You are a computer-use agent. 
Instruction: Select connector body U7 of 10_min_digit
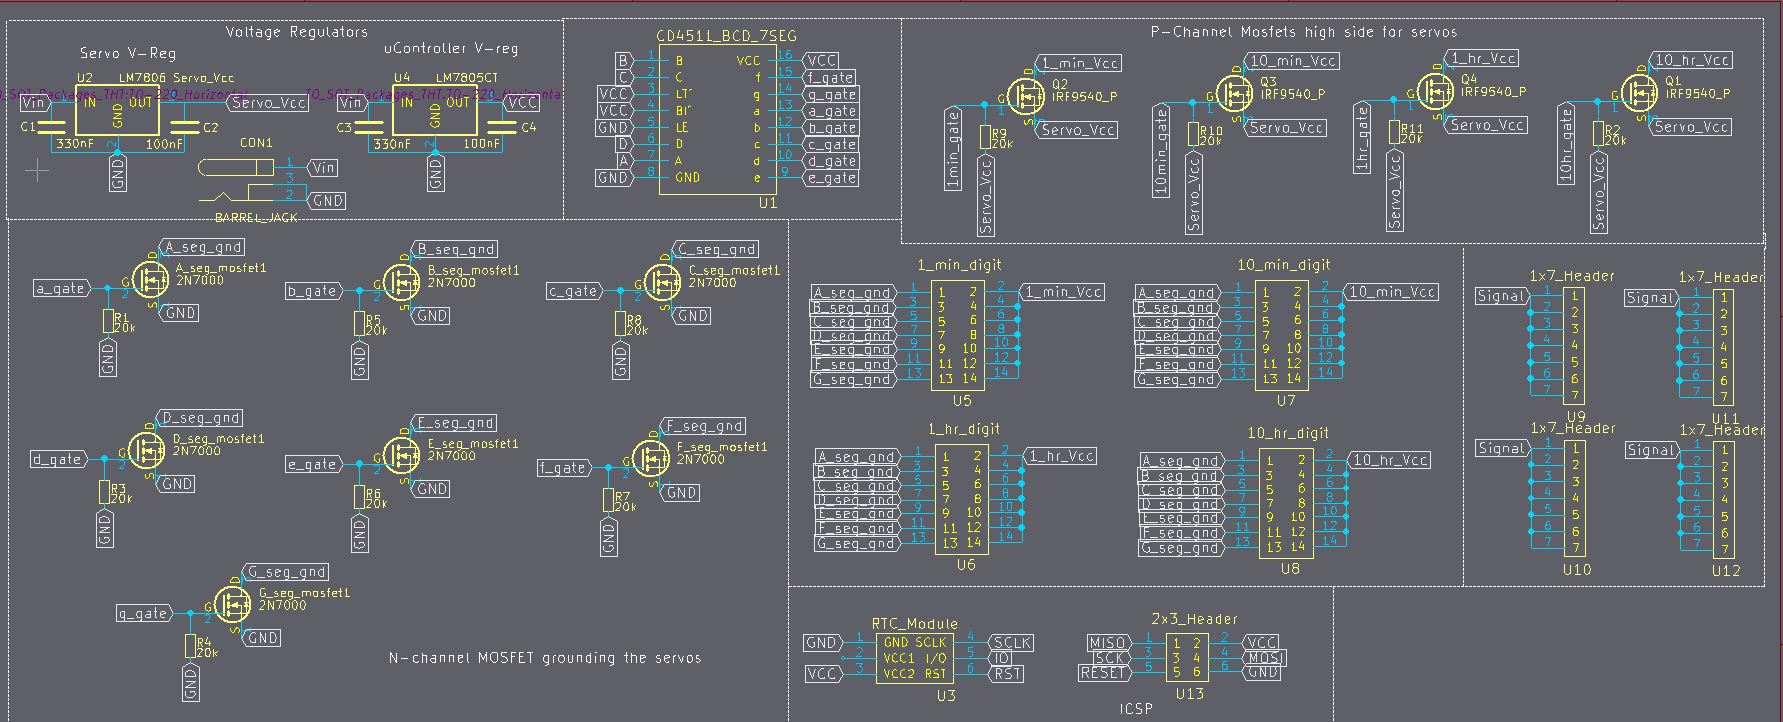pos(1282,336)
